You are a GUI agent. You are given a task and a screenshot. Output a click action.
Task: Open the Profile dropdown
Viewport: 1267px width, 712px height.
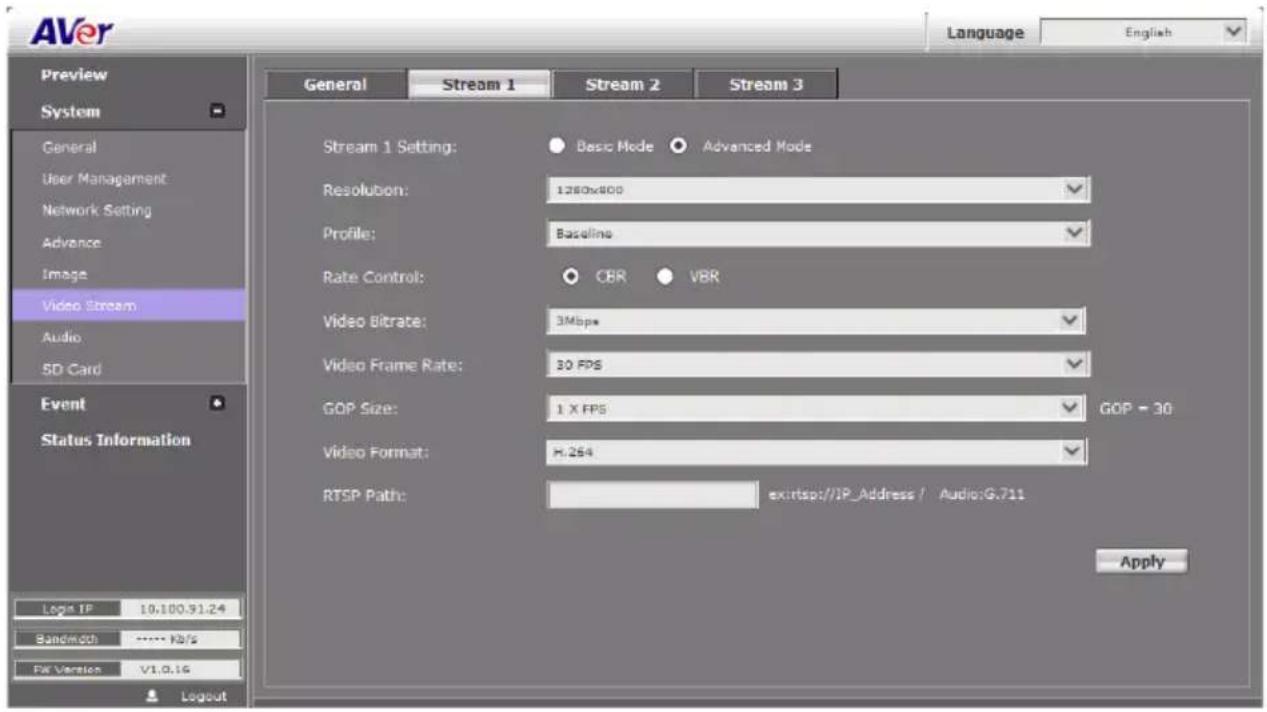click(818, 234)
